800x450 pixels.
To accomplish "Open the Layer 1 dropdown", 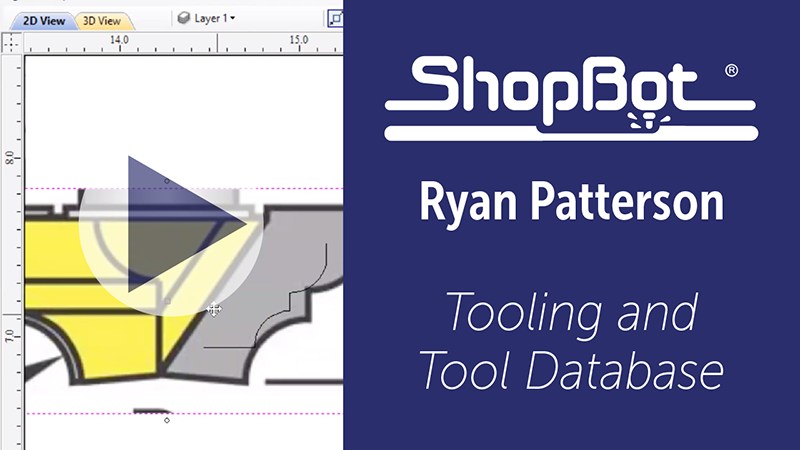I will [x=215, y=18].
